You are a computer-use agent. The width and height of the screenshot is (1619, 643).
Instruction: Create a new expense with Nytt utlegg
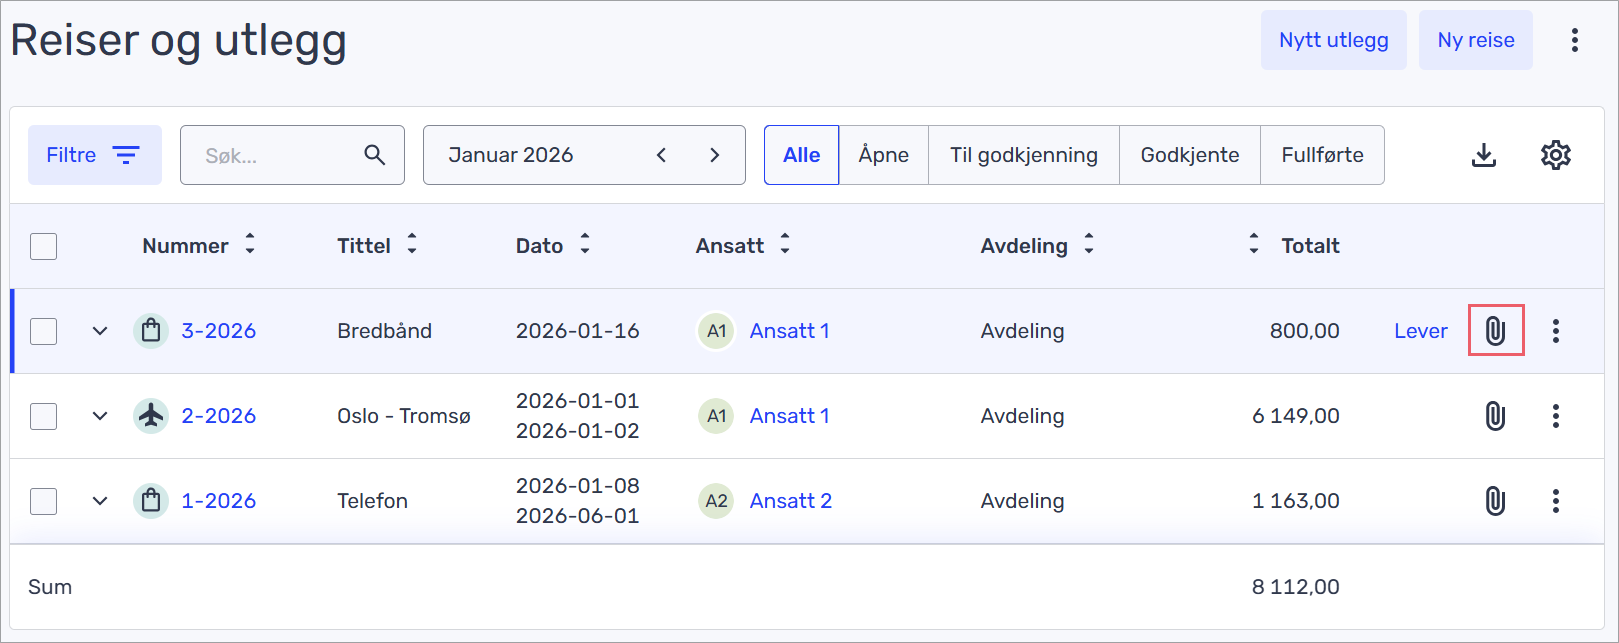pyautogui.click(x=1333, y=40)
